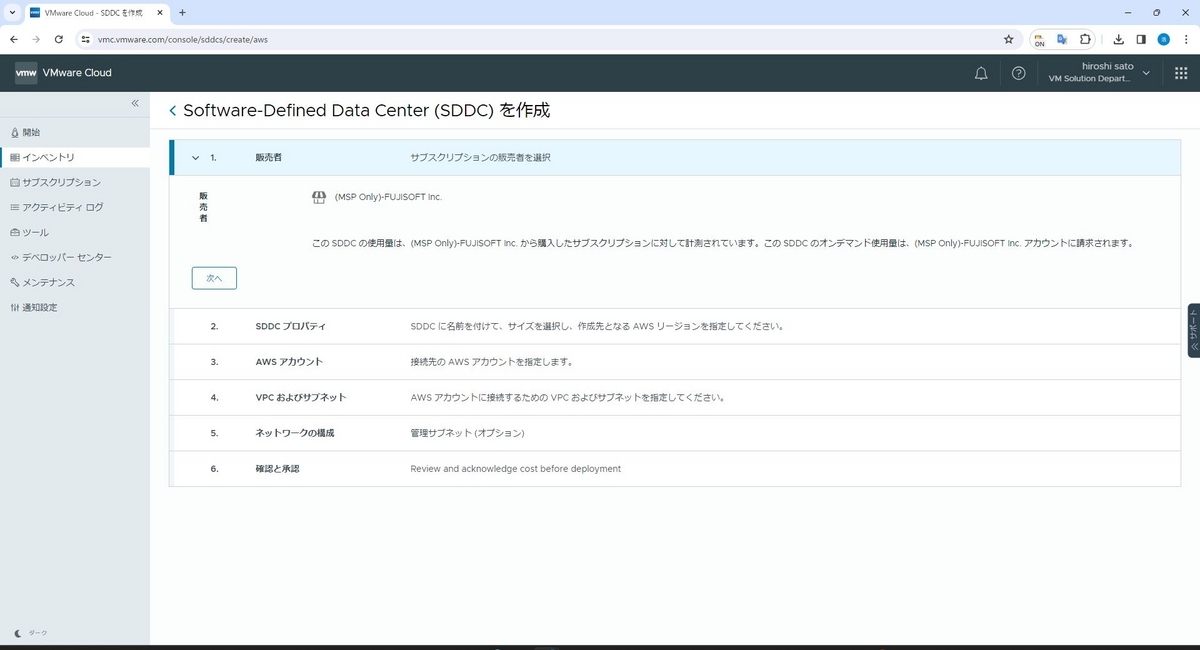1200x650 pixels.
Task: Open ツール in the sidebar
Action: click(x=75, y=232)
